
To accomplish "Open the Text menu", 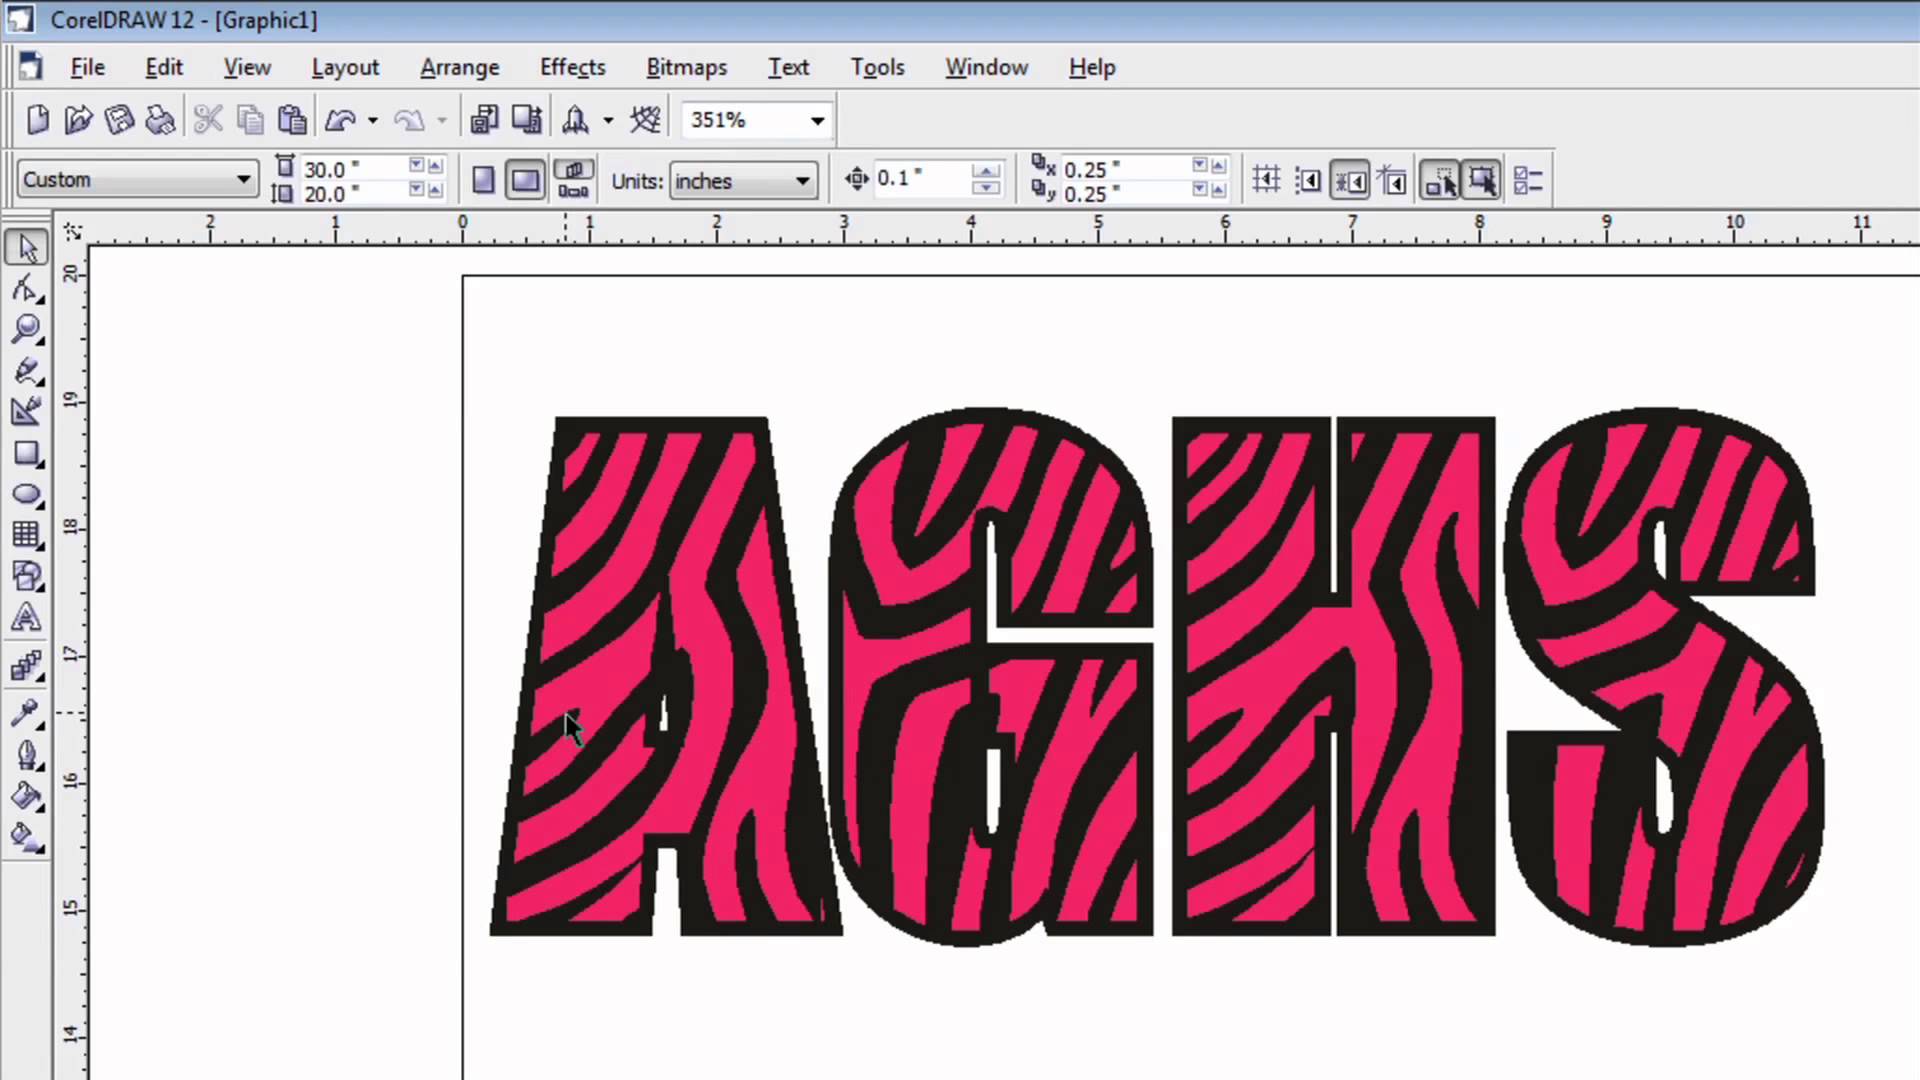I will point(788,67).
